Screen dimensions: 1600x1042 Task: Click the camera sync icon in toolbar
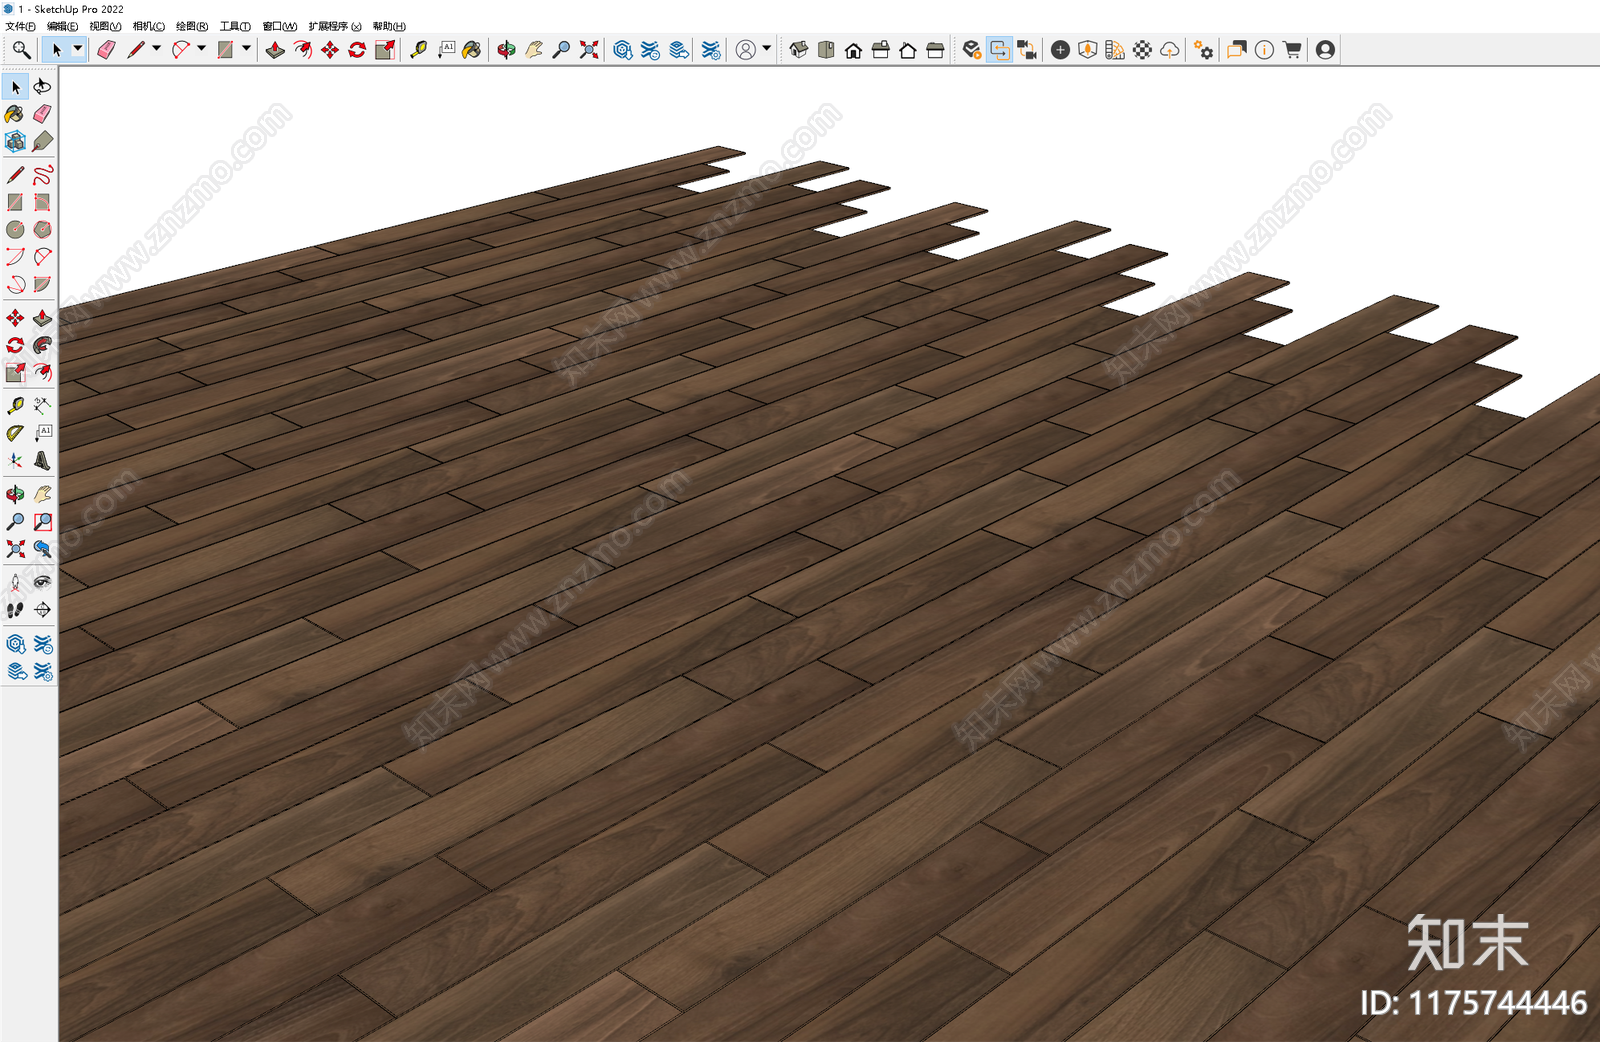[1027, 49]
